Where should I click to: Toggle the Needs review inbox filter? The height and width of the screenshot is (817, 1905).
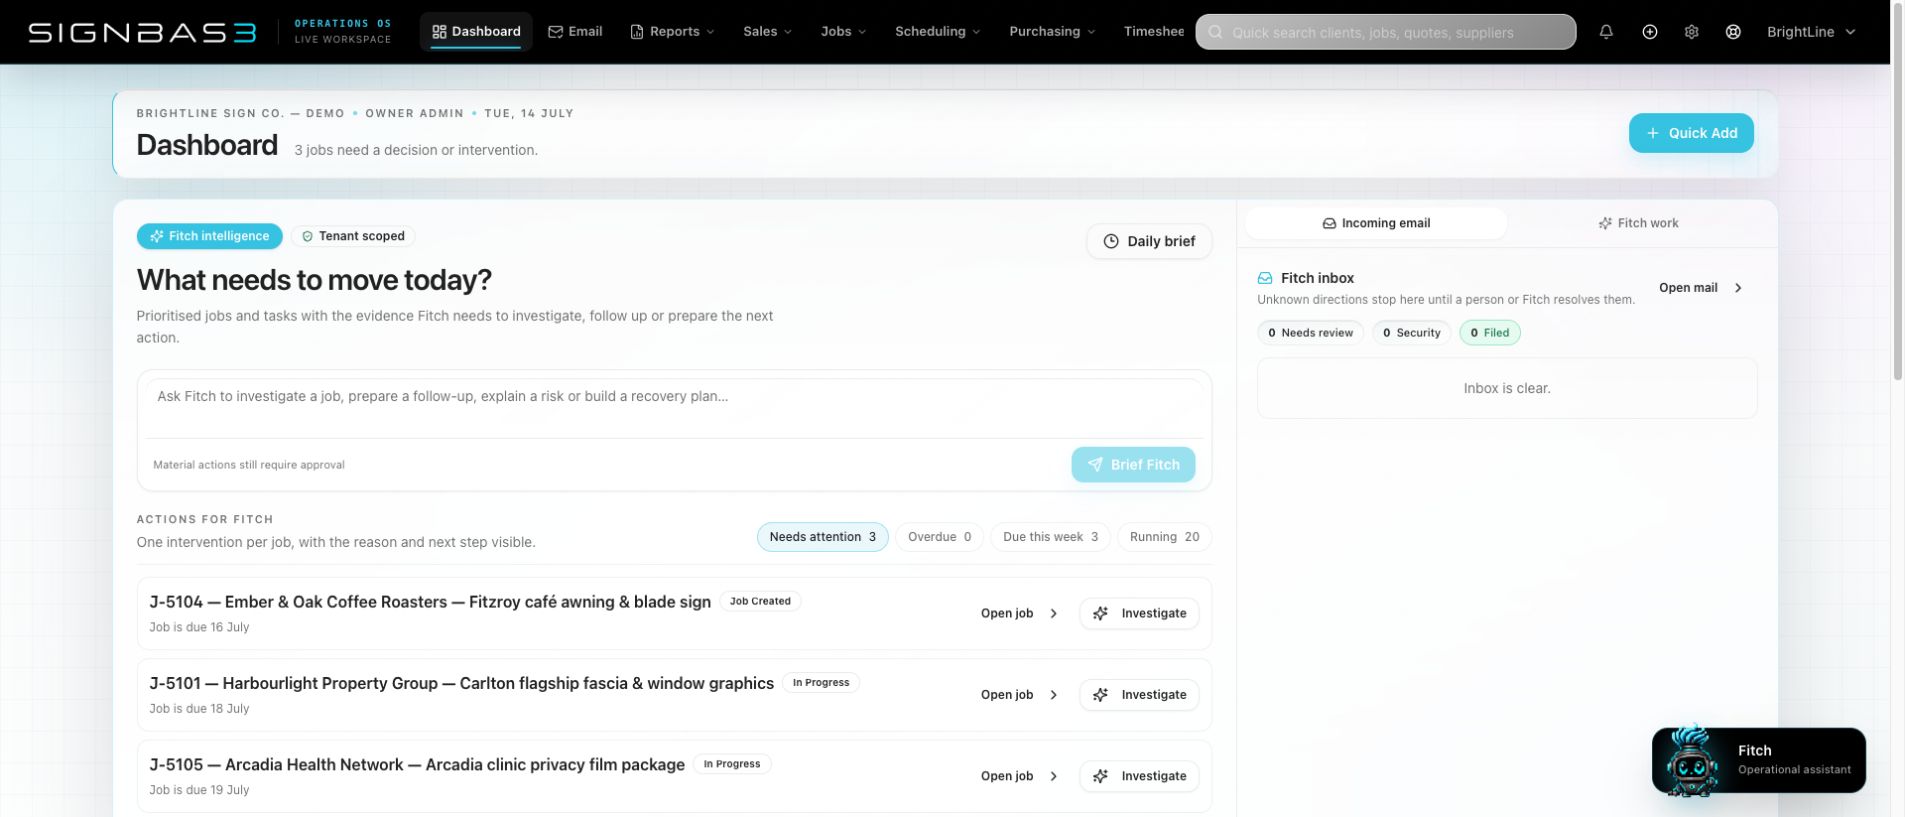(x=1310, y=333)
